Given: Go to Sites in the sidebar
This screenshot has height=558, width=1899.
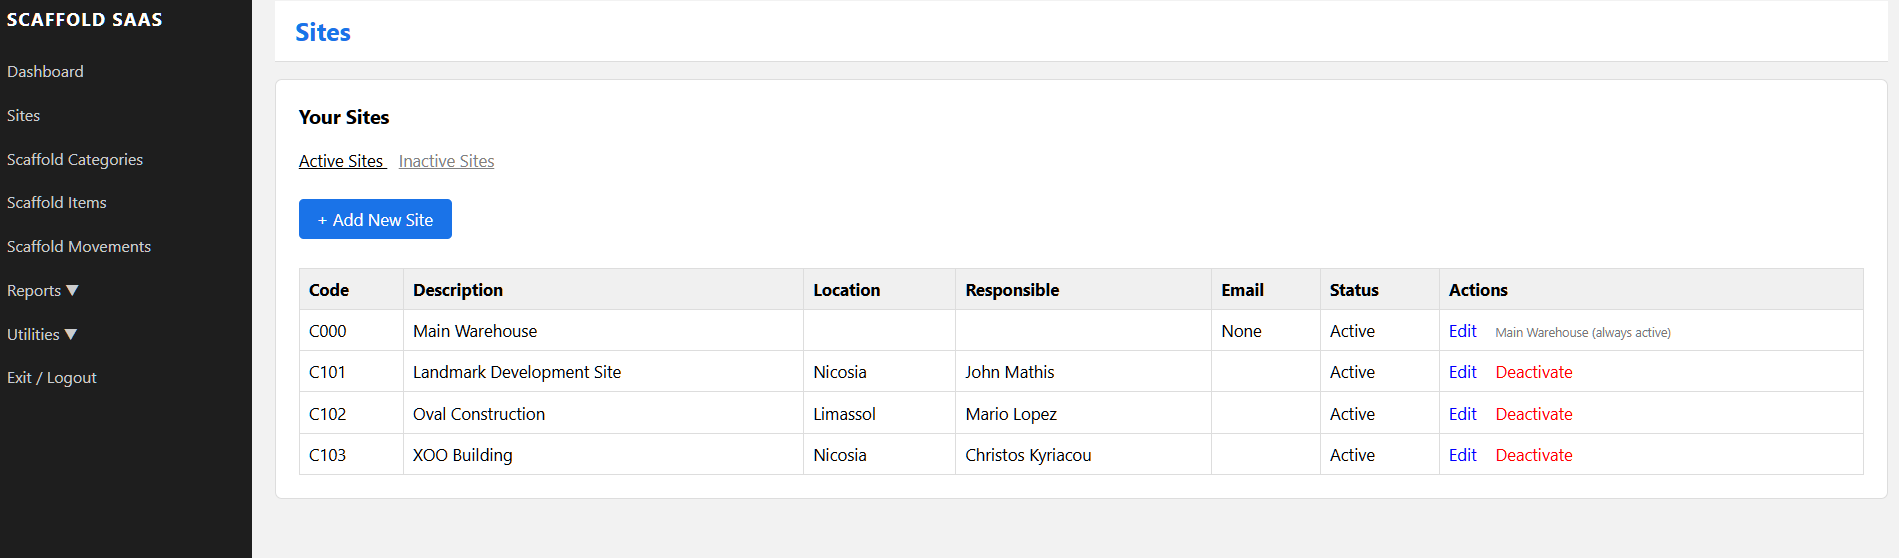Looking at the screenshot, I should [x=23, y=115].
